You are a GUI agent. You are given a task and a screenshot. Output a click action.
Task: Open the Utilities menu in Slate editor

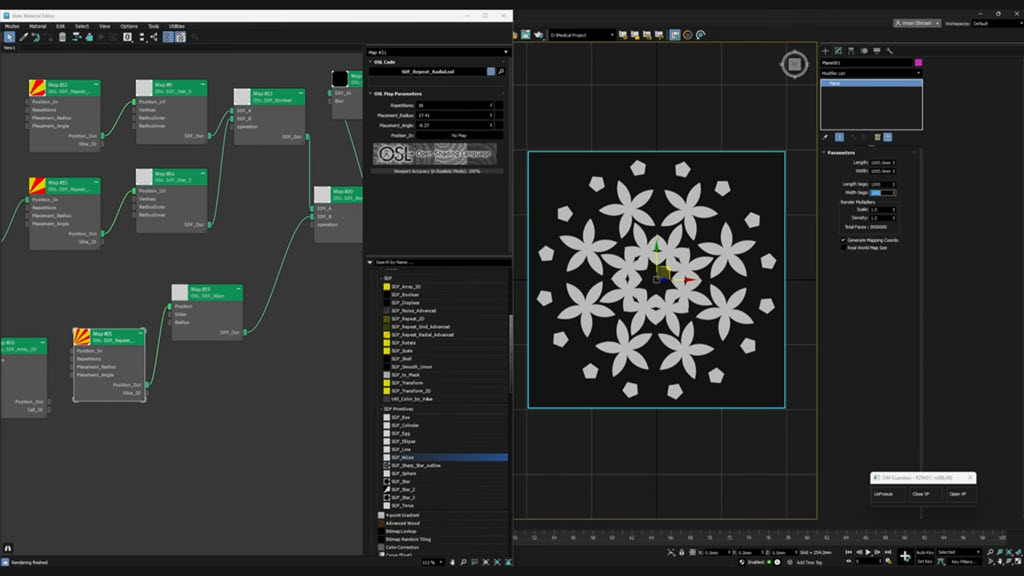(176, 26)
